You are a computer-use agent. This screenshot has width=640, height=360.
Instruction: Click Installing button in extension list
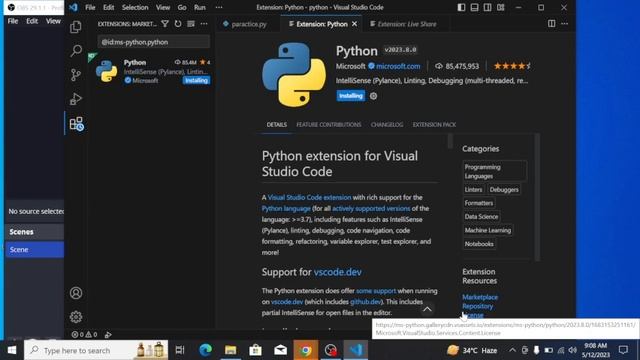click(x=196, y=80)
